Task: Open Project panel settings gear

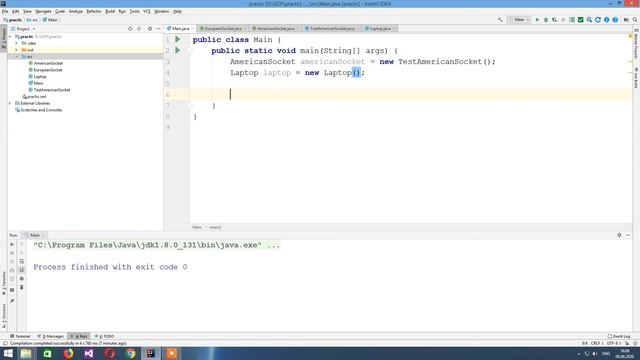Action: click(x=150, y=29)
